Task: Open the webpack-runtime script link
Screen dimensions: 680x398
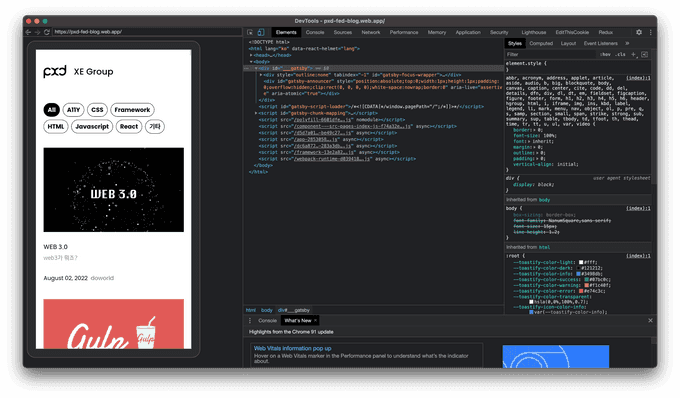Action: point(333,159)
